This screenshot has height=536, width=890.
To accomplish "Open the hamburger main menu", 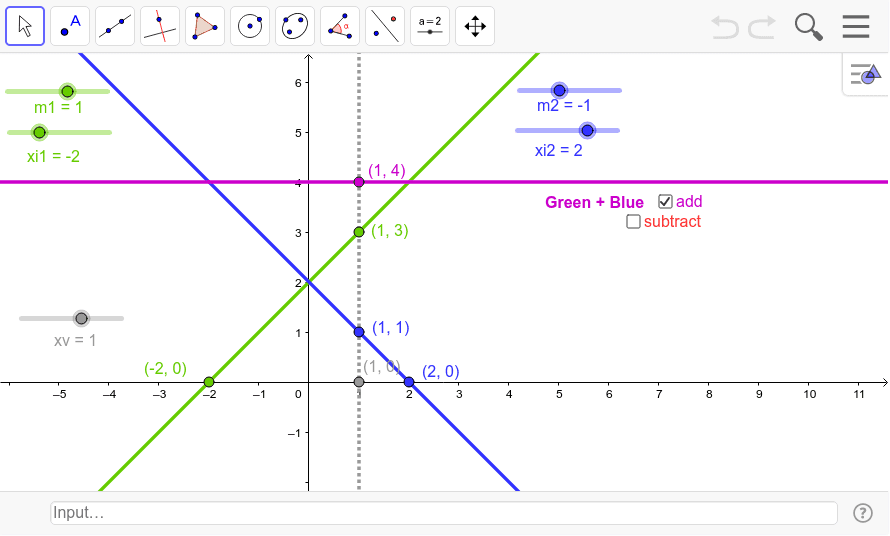I will coord(856,26).
